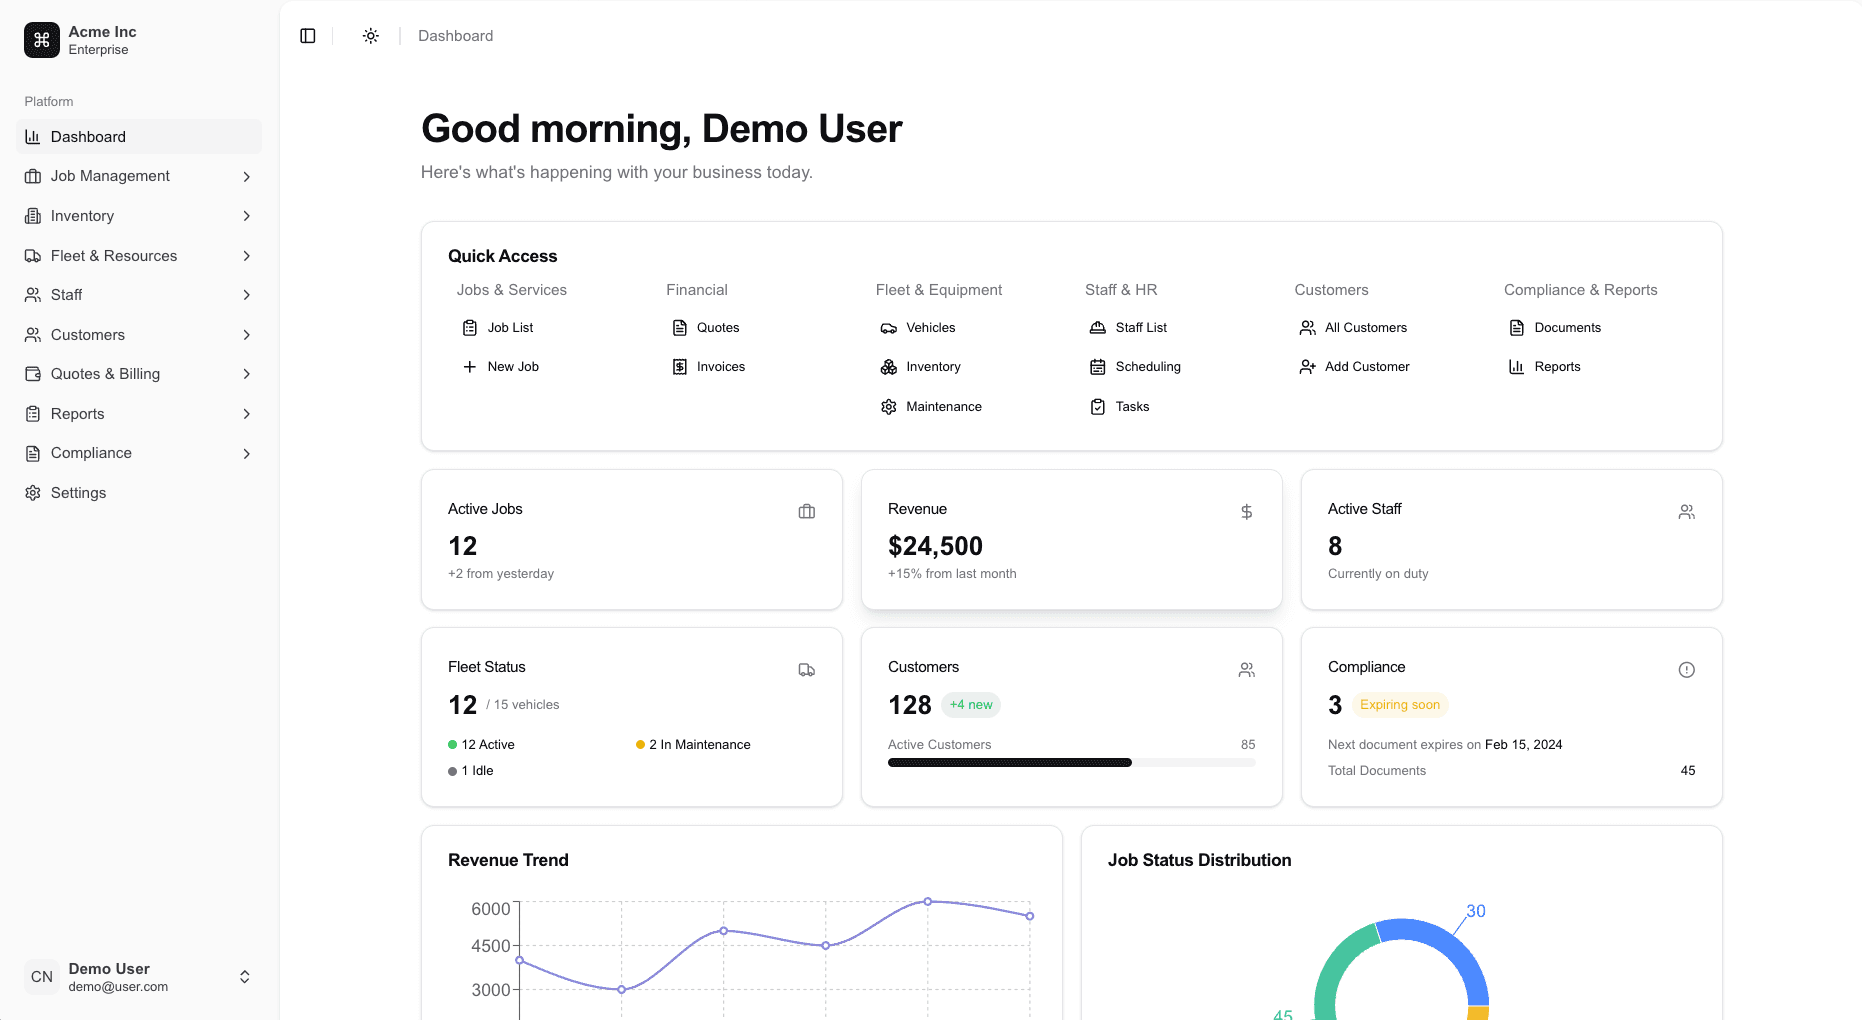Click the CN user avatar
The width and height of the screenshot is (1862, 1020).
point(42,977)
